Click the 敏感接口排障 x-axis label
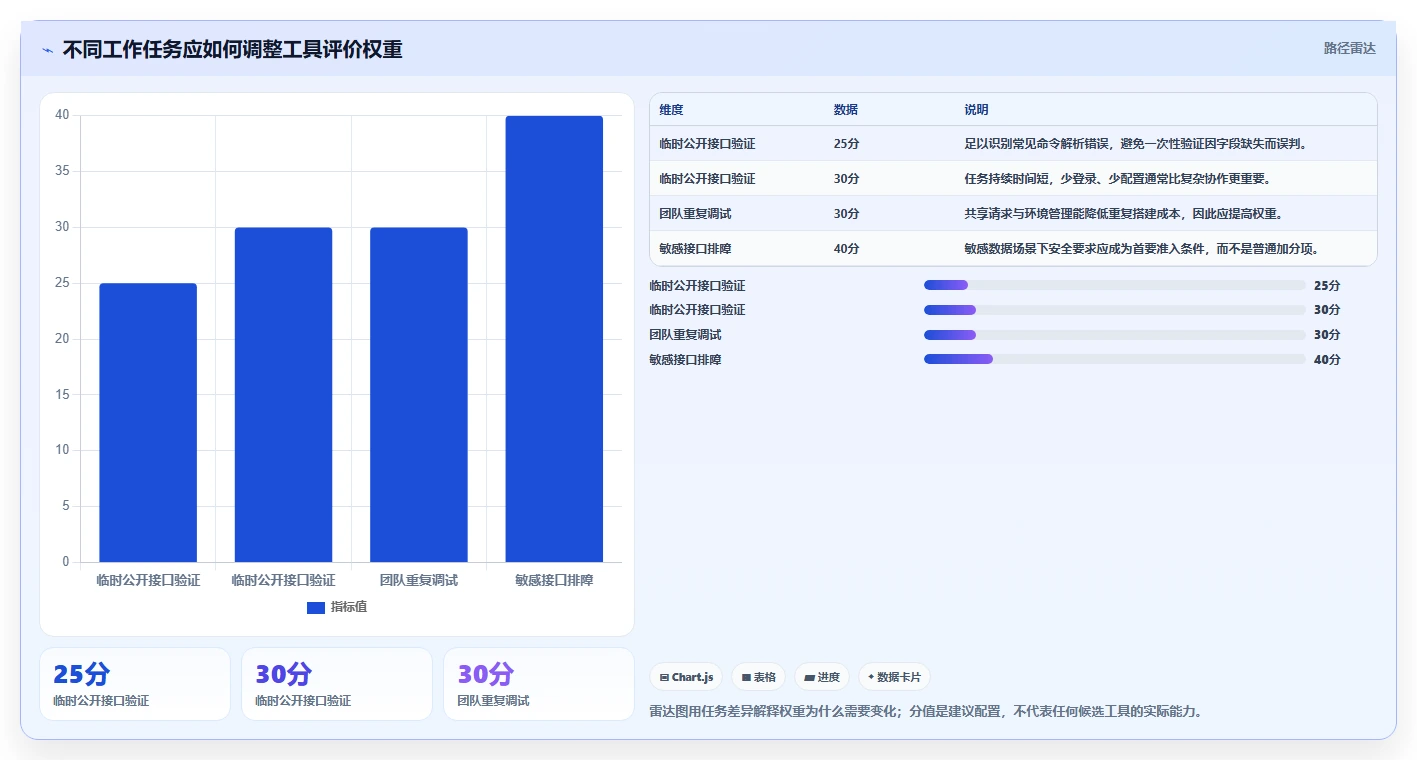1417x760 pixels. (554, 580)
